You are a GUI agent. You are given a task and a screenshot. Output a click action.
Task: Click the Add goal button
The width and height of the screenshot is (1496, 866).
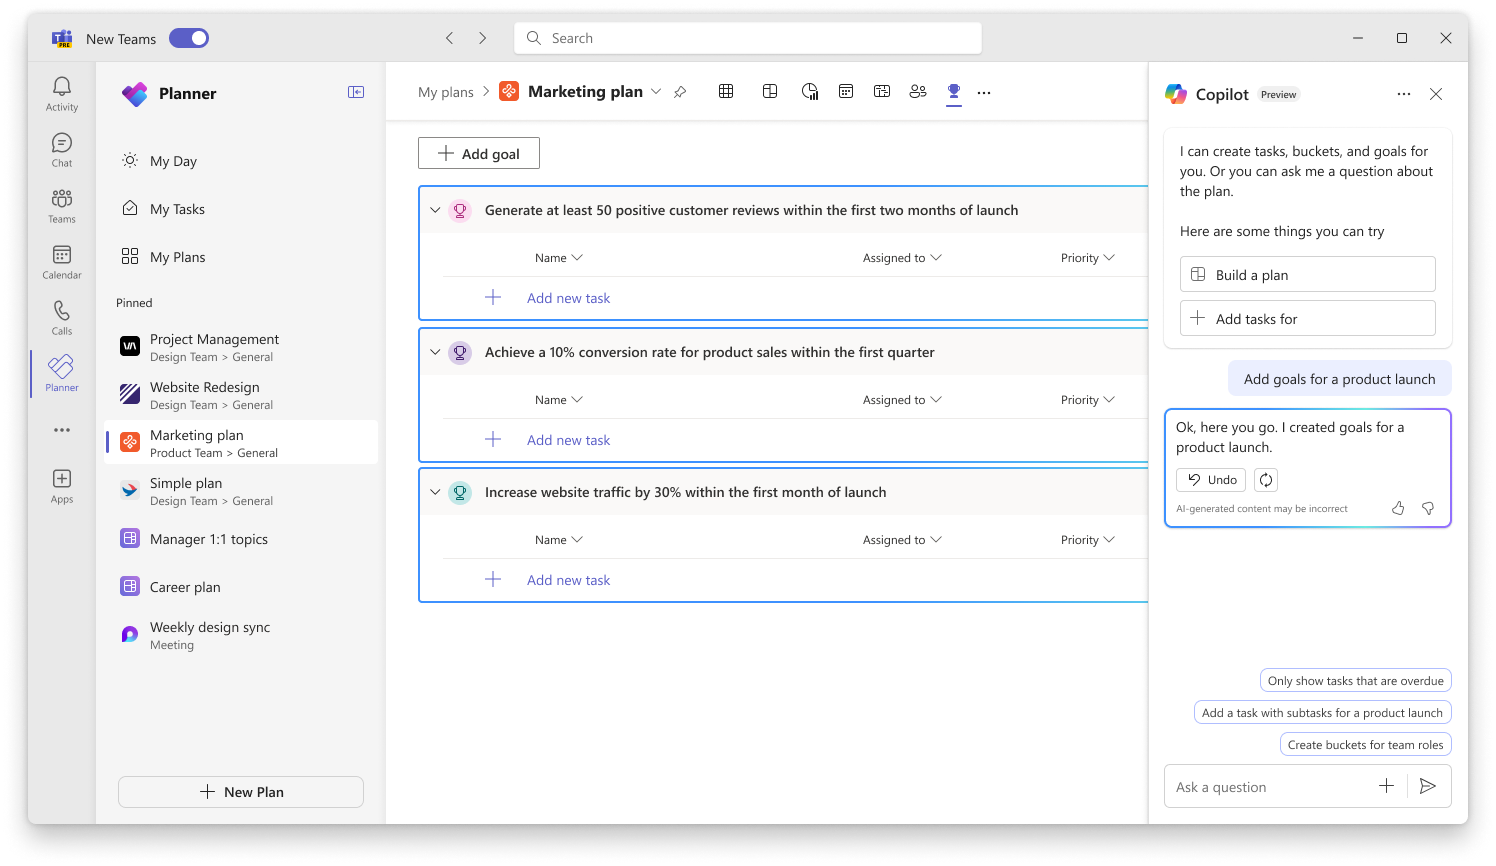(478, 153)
